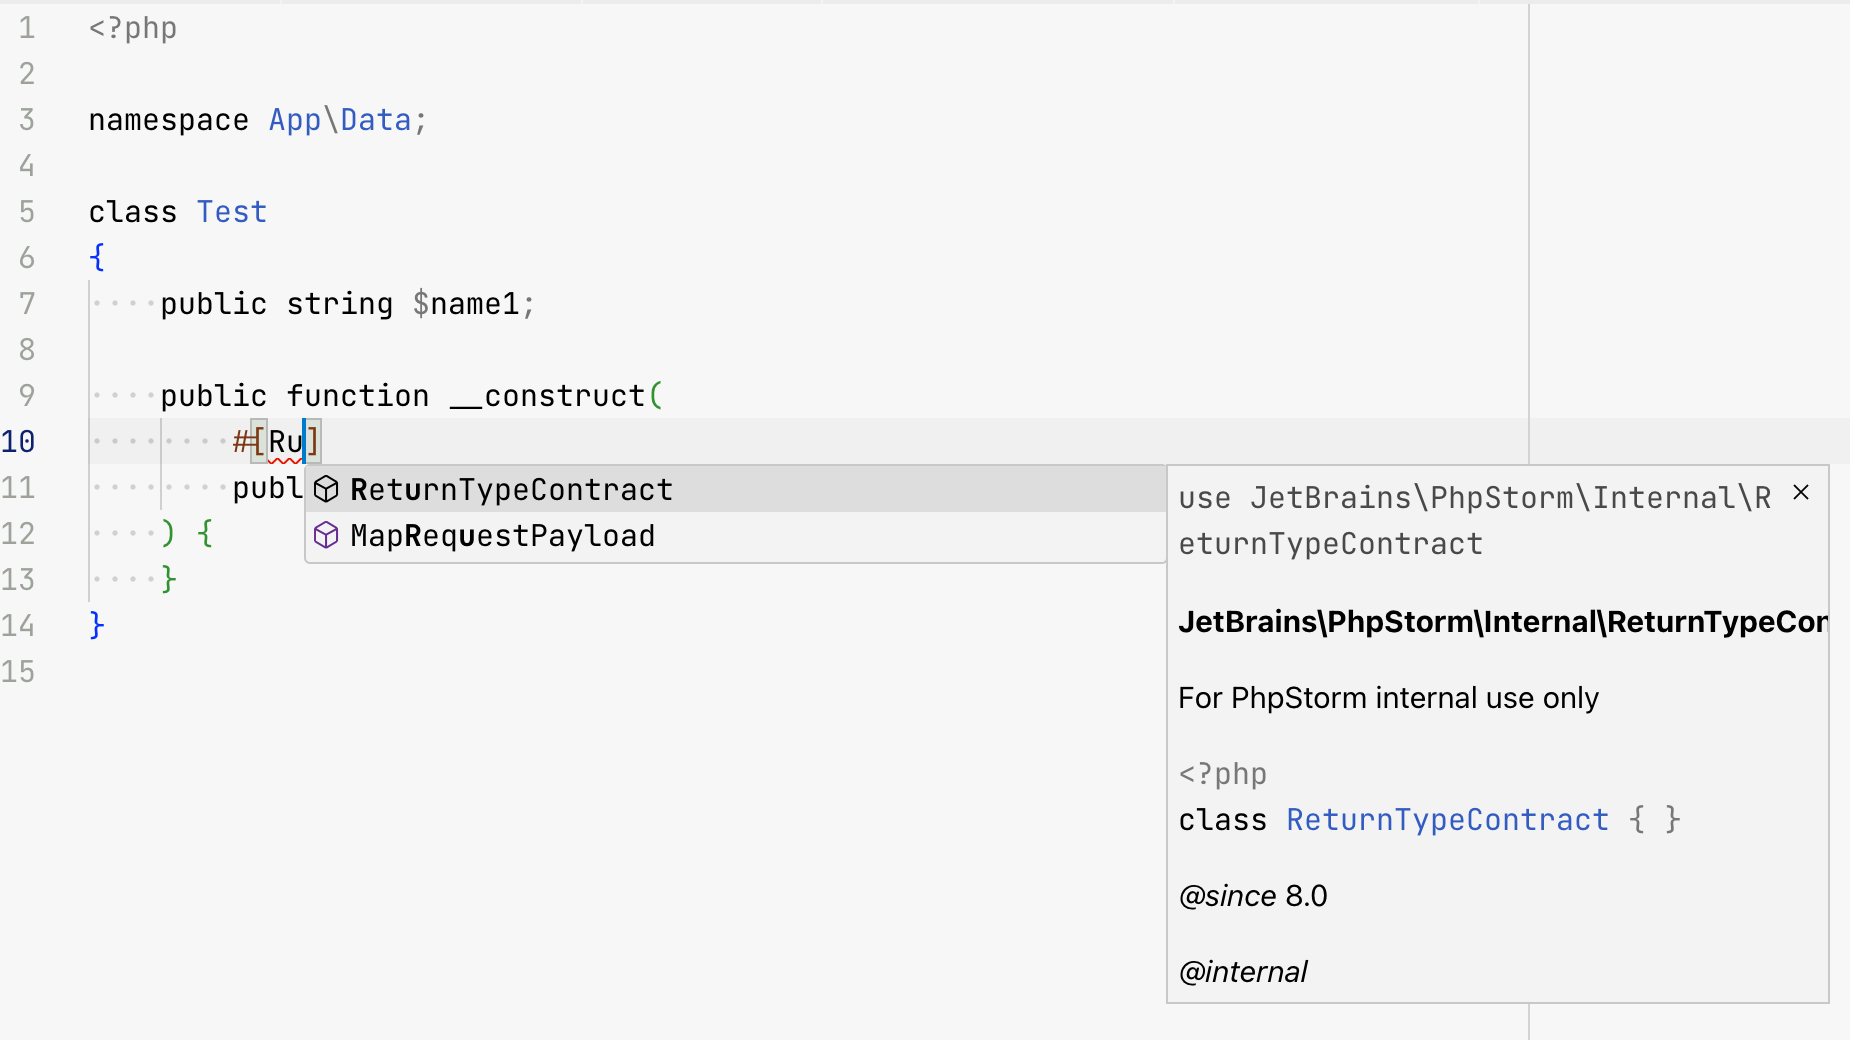Click the closing brace on line 14
The height and width of the screenshot is (1040, 1850).
(95, 625)
